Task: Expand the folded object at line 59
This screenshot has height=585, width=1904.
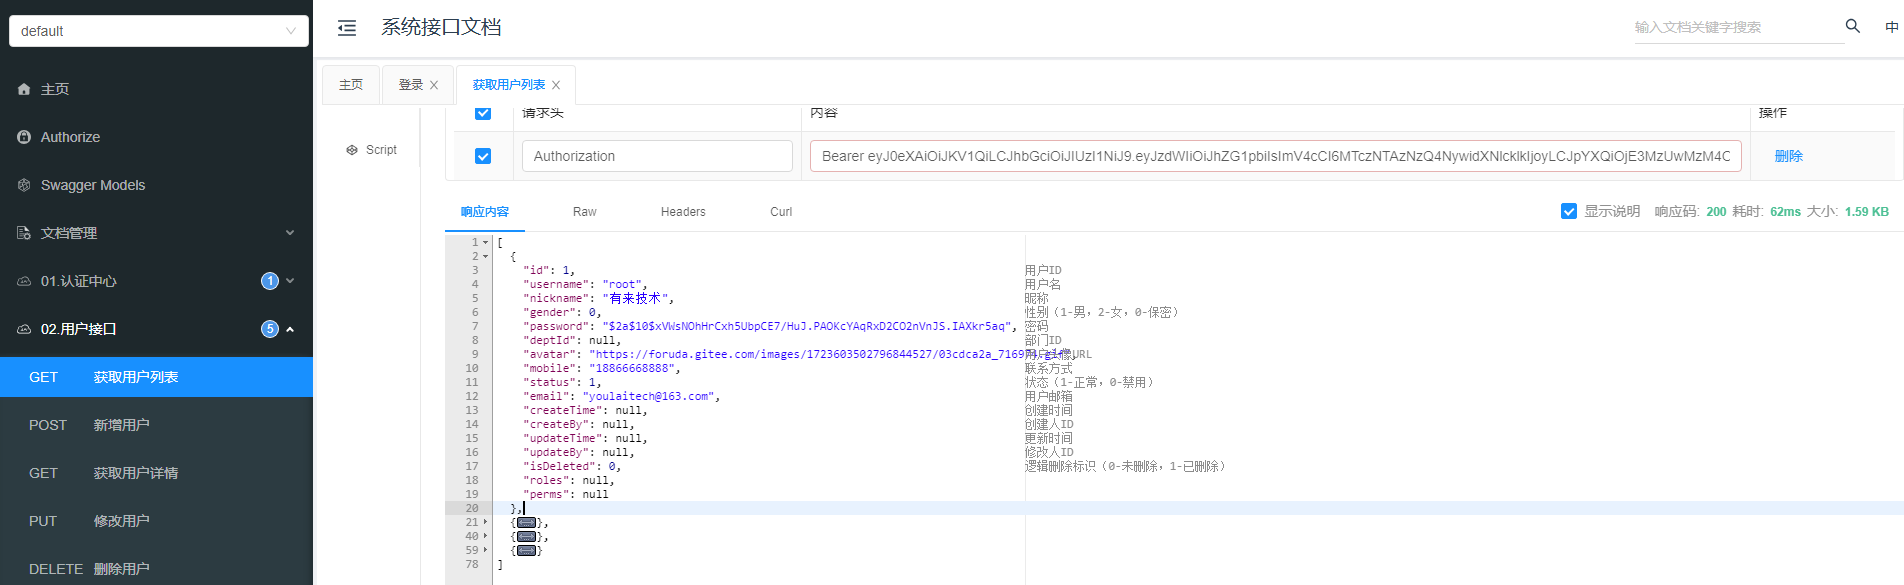Action: [x=486, y=550]
